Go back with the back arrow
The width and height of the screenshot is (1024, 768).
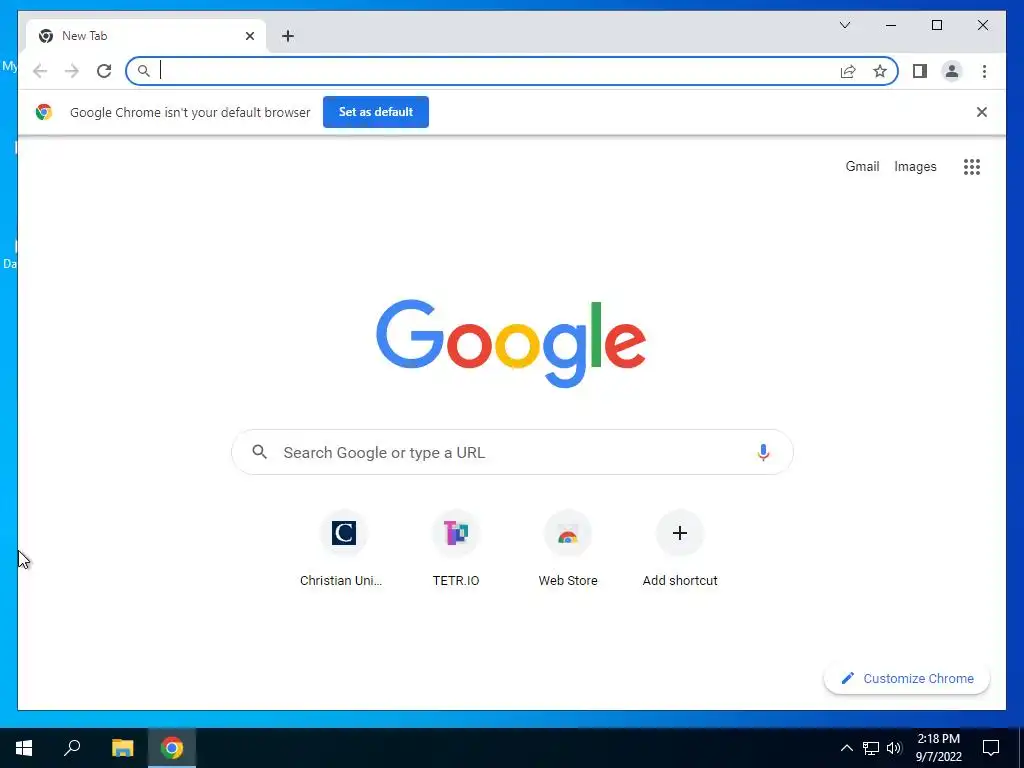tap(40, 71)
